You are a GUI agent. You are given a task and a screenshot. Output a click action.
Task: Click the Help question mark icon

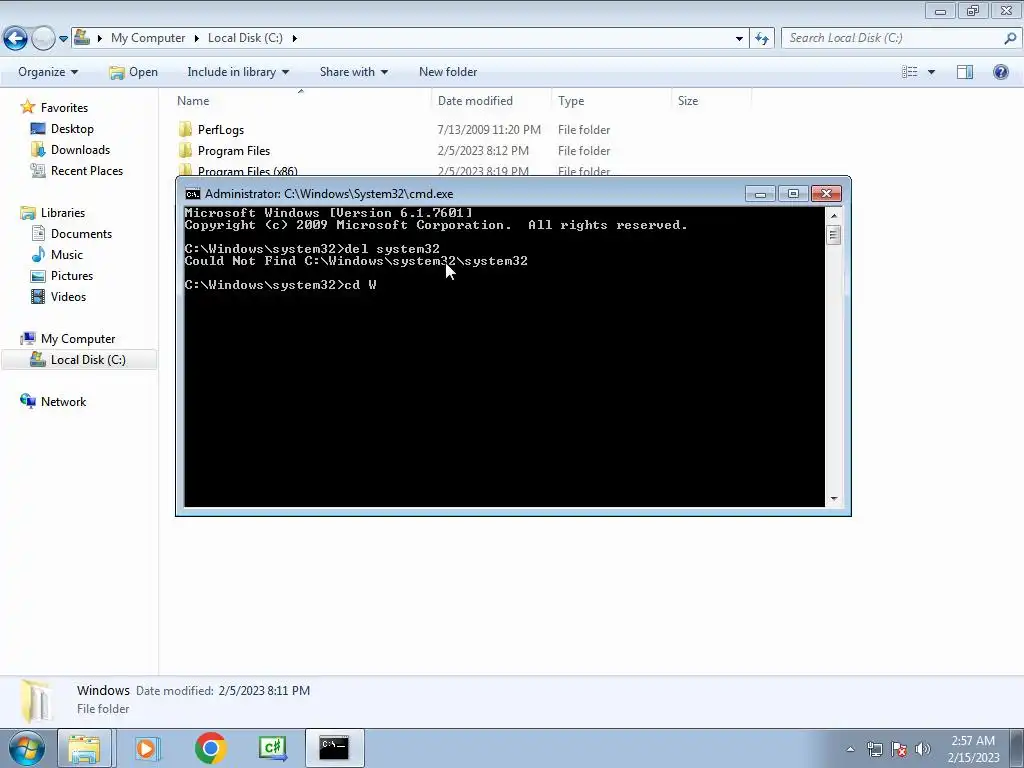[1000, 72]
